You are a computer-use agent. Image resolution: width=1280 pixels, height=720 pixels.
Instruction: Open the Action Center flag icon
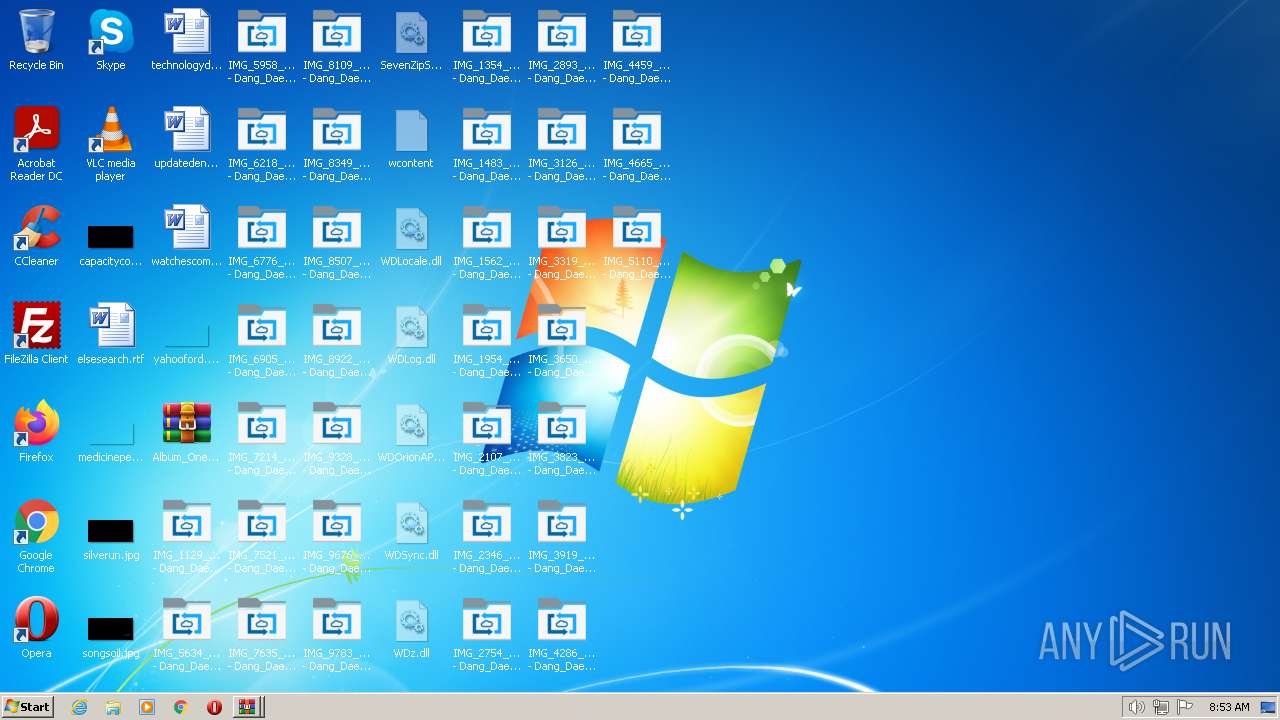(x=1185, y=707)
